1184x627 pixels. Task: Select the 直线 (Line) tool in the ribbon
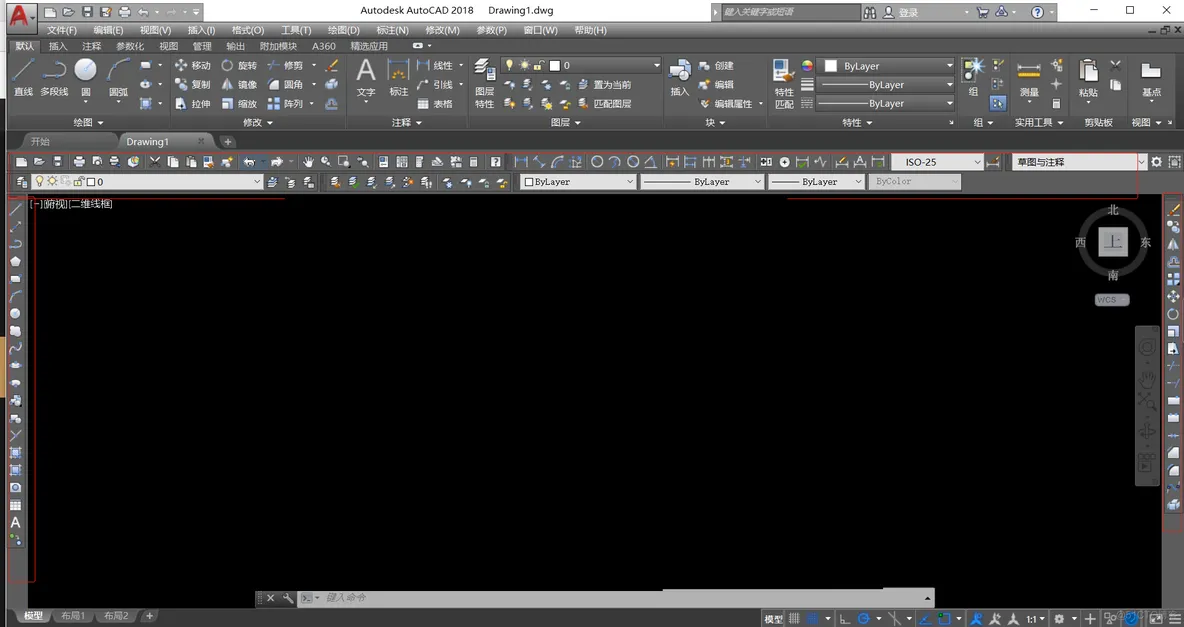tap(23, 78)
